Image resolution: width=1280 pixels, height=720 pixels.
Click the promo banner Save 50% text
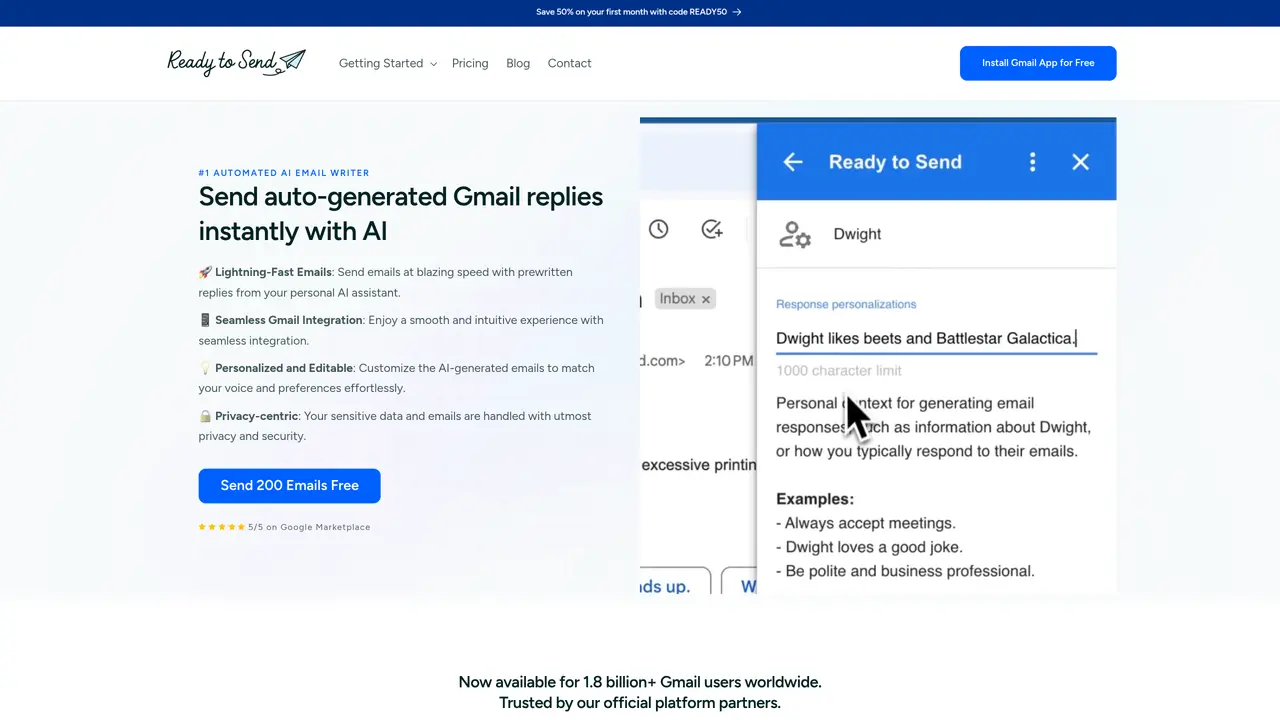click(x=631, y=12)
